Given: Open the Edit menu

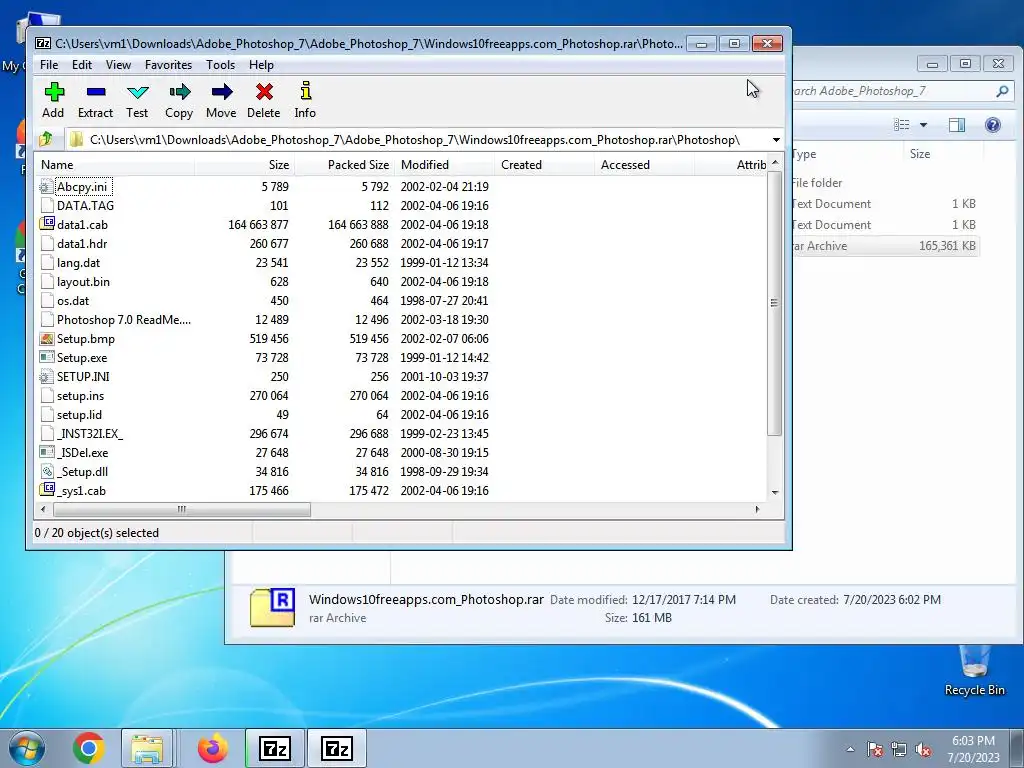Looking at the screenshot, I should [82, 65].
